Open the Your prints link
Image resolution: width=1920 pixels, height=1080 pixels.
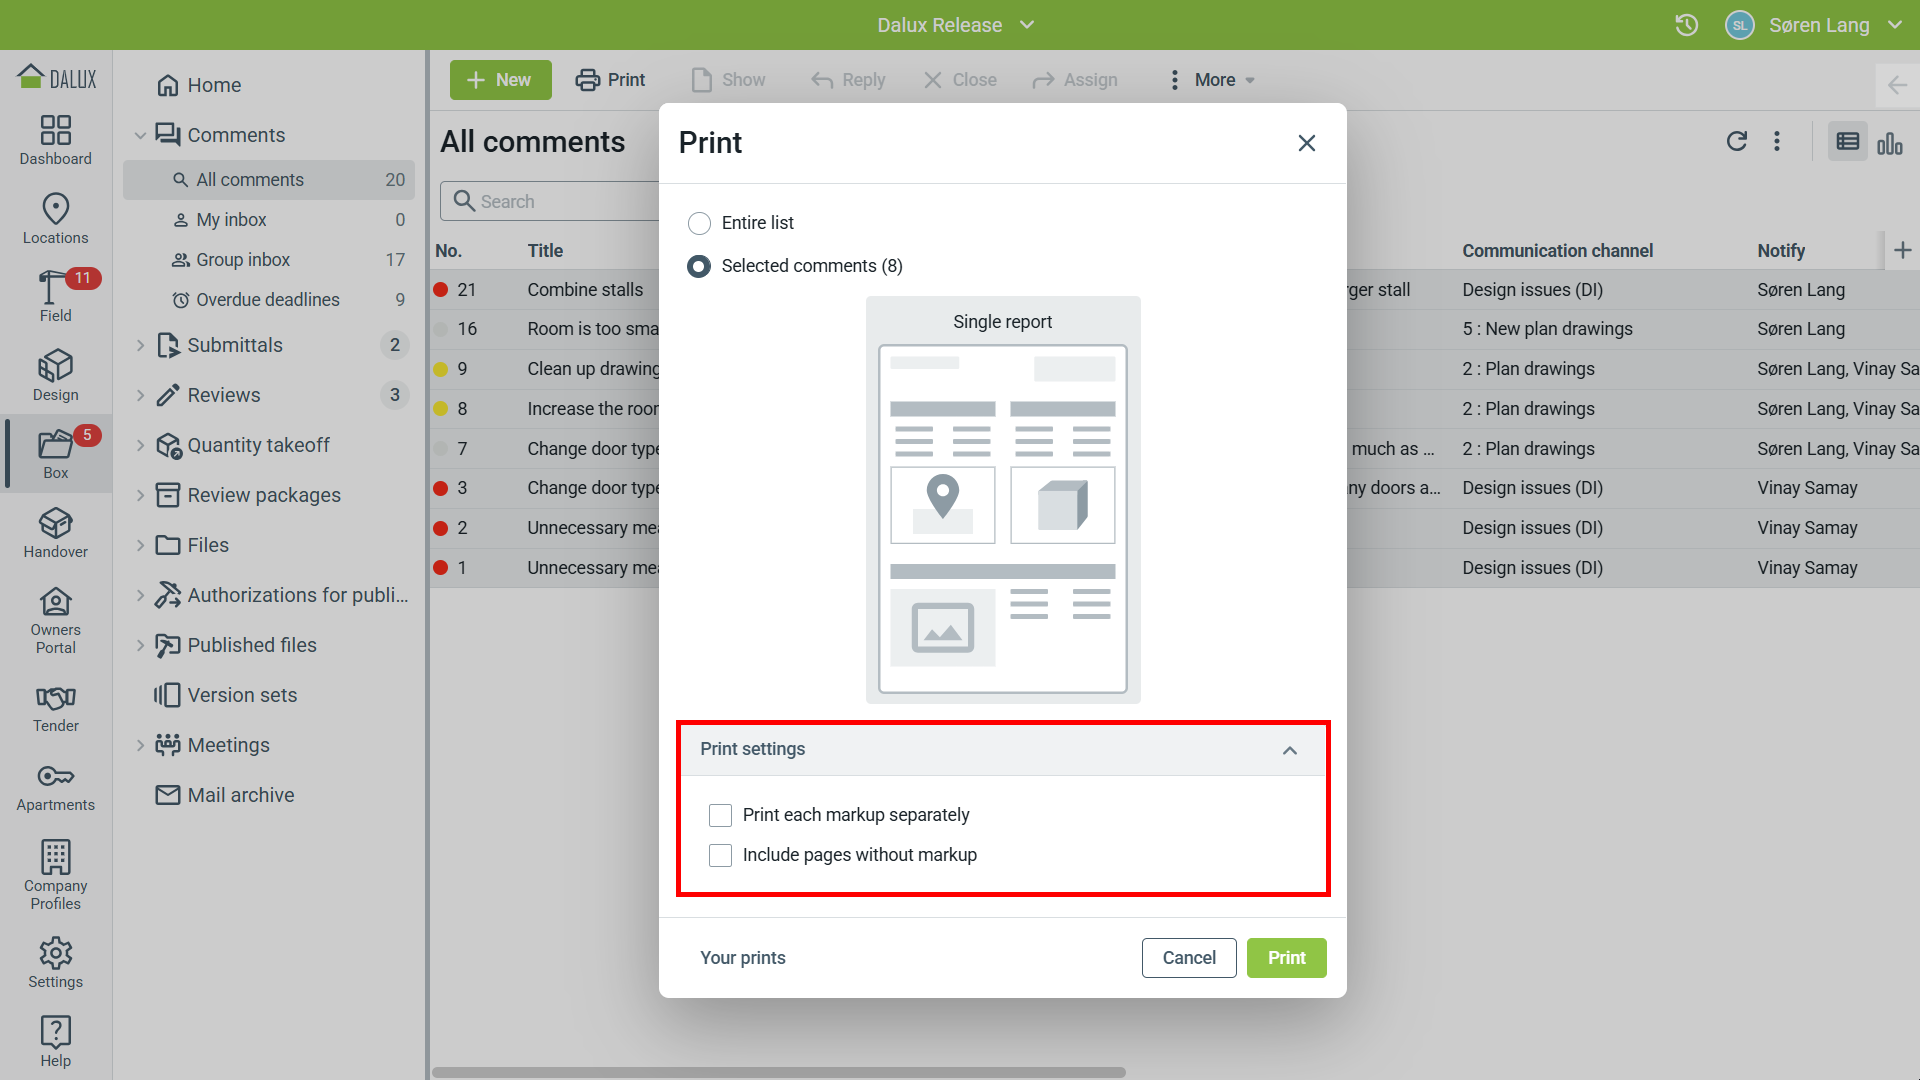[742, 958]
